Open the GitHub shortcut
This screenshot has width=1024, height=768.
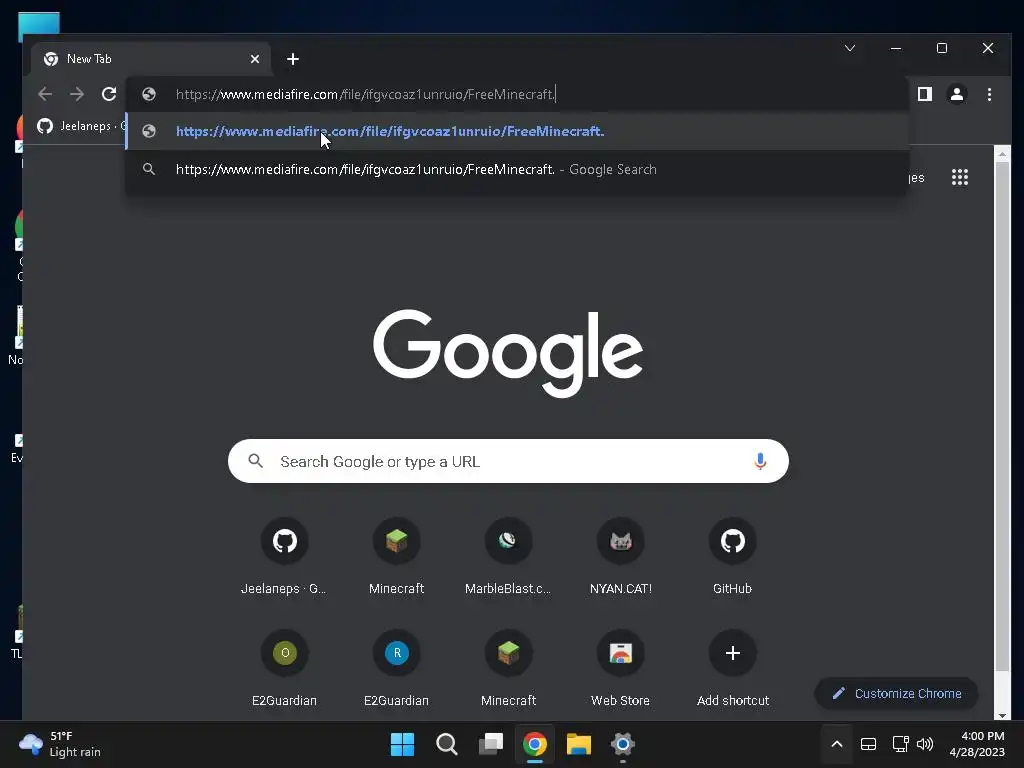tap(732, 557)
